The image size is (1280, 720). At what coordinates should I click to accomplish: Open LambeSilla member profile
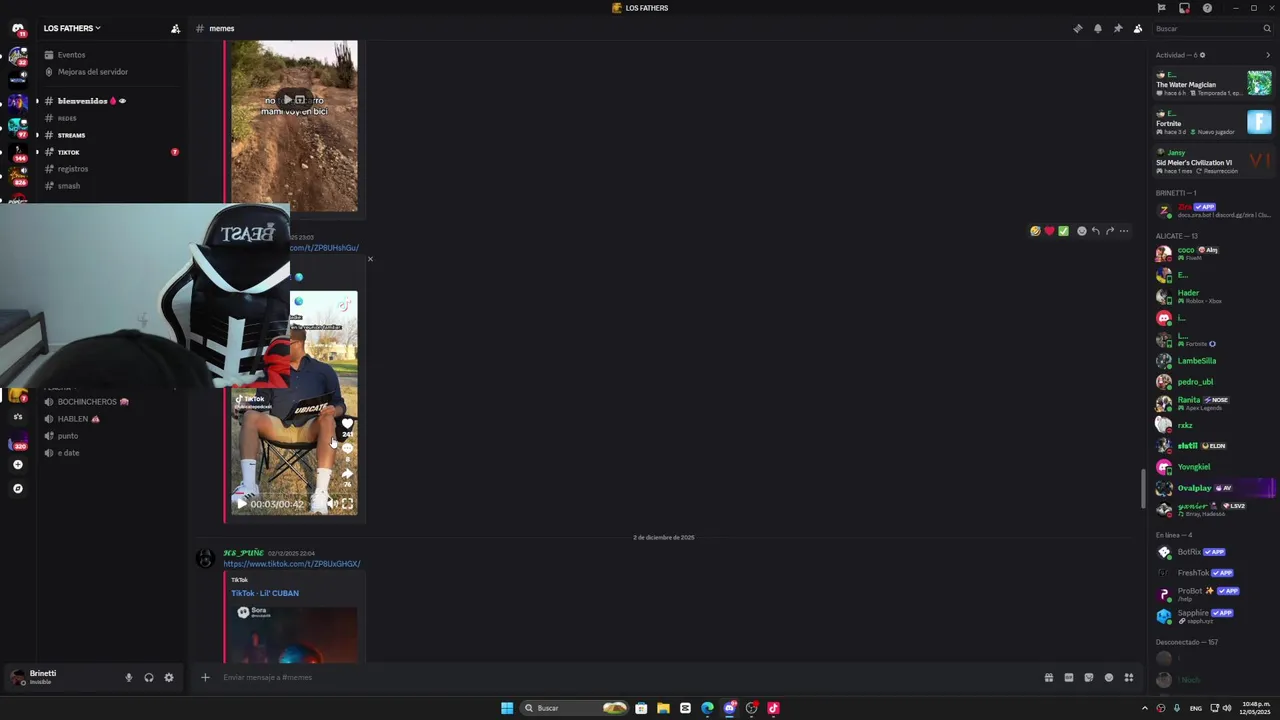1213,361
